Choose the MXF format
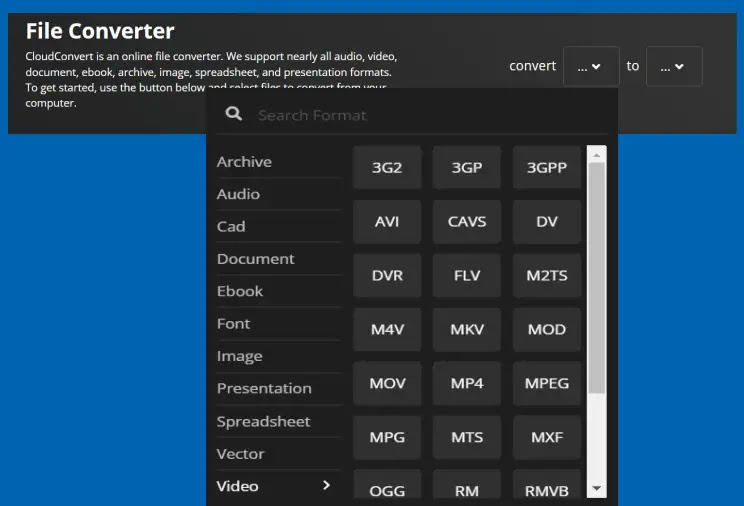Image resolution: width=744 pixels, height=506 pixels. pos(547,437)
